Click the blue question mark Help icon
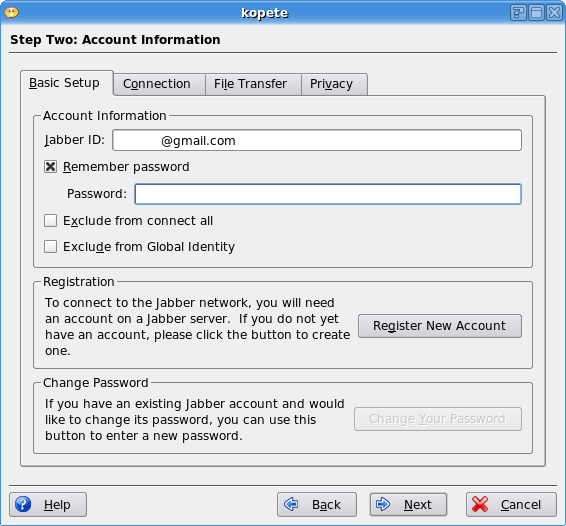The height and width of the screenshot is (526, 566). (23, 504)
